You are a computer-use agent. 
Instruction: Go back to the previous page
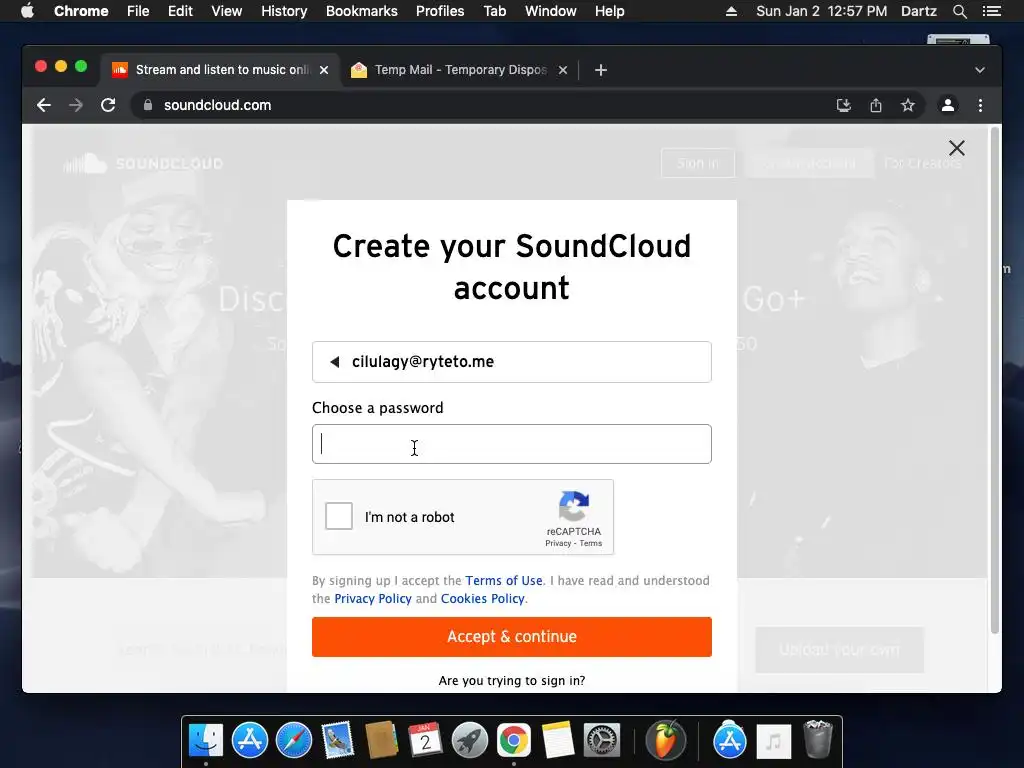click(x=44, y=105)
